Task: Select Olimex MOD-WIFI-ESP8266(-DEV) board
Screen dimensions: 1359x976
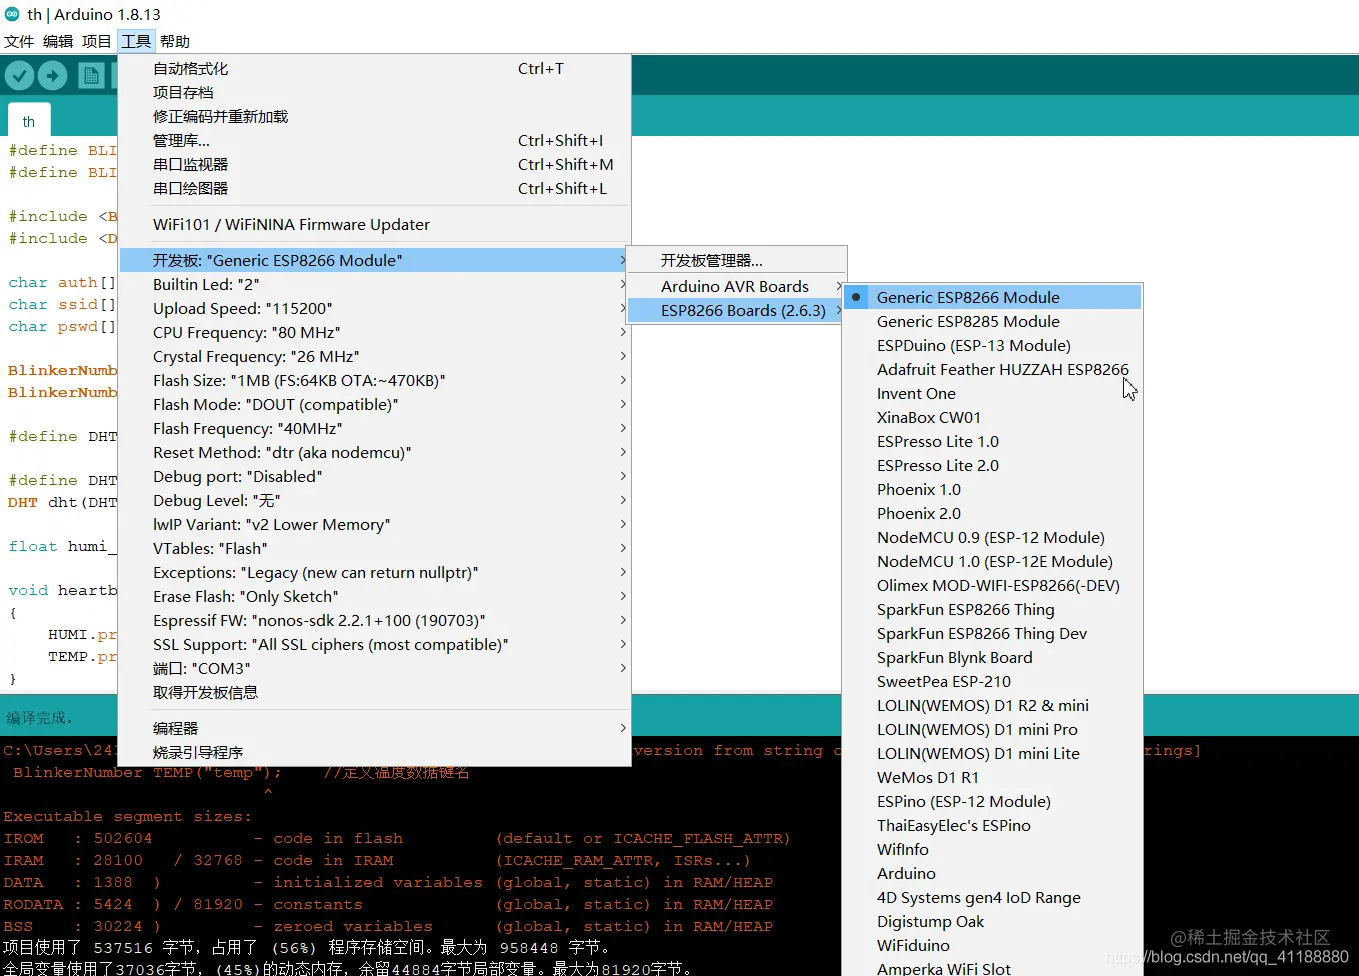Action: tap(993, 585)
